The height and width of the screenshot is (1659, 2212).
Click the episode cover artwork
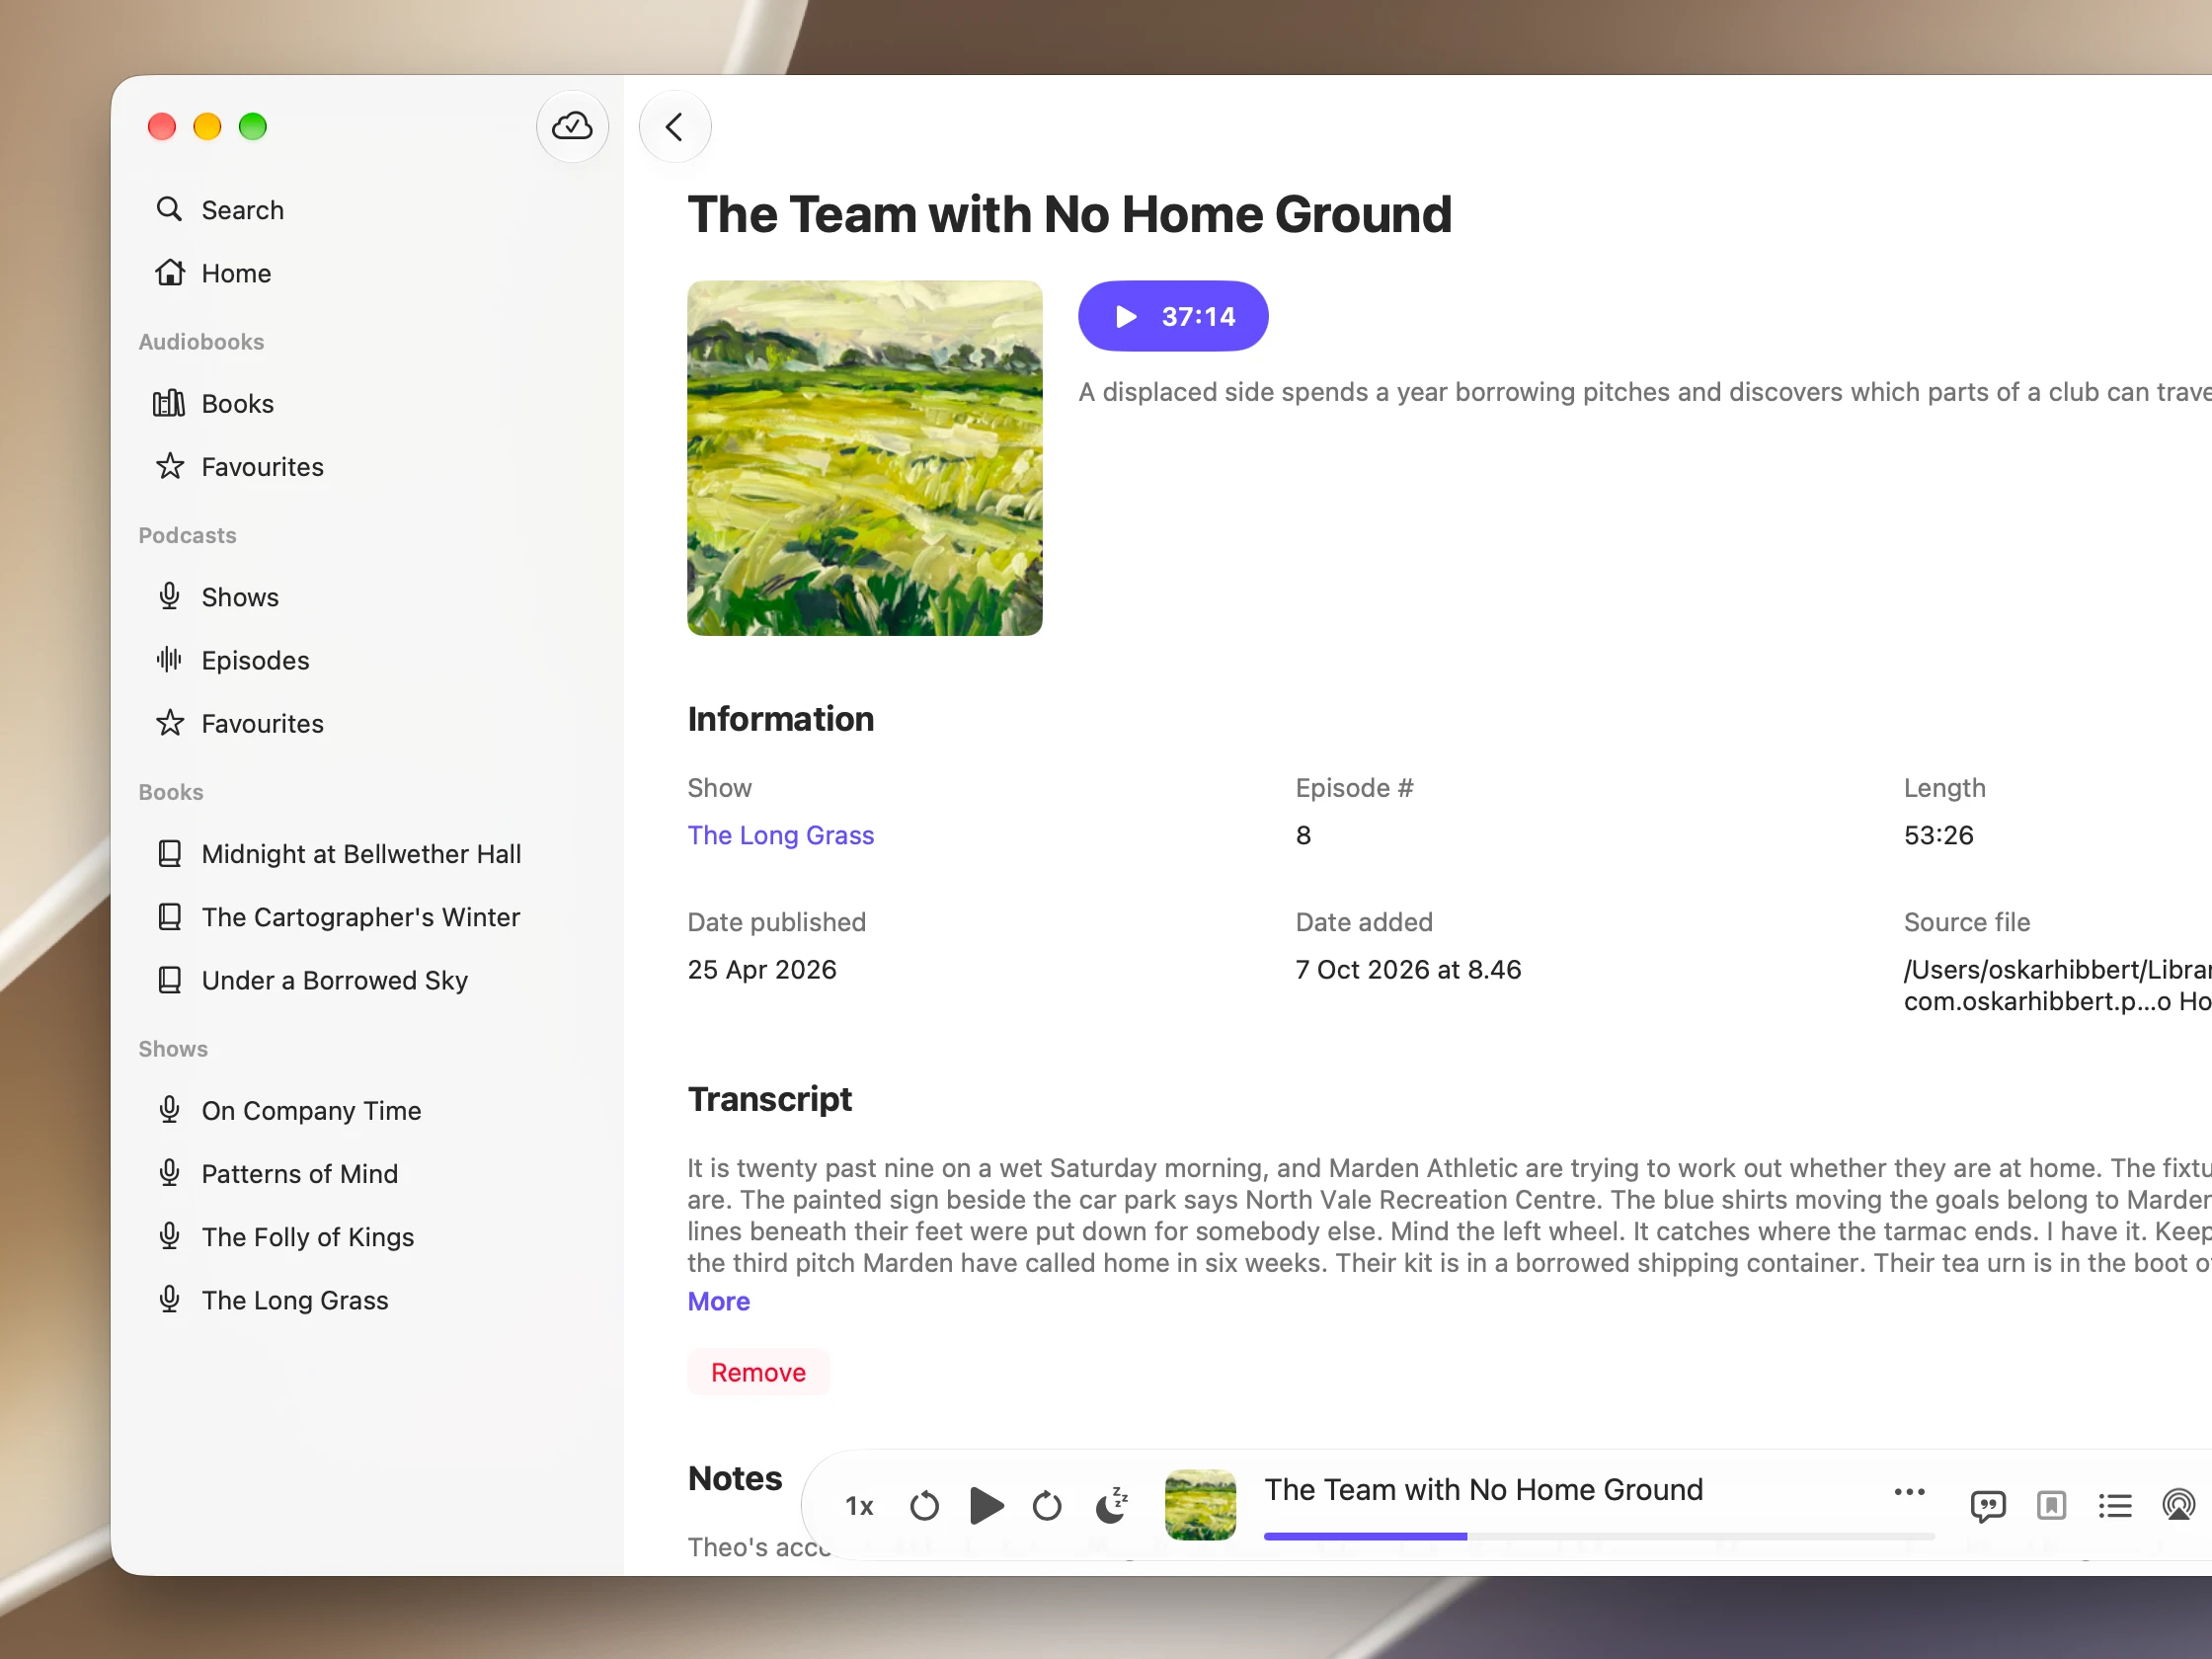pyautogui.click(x=865, y=458)
